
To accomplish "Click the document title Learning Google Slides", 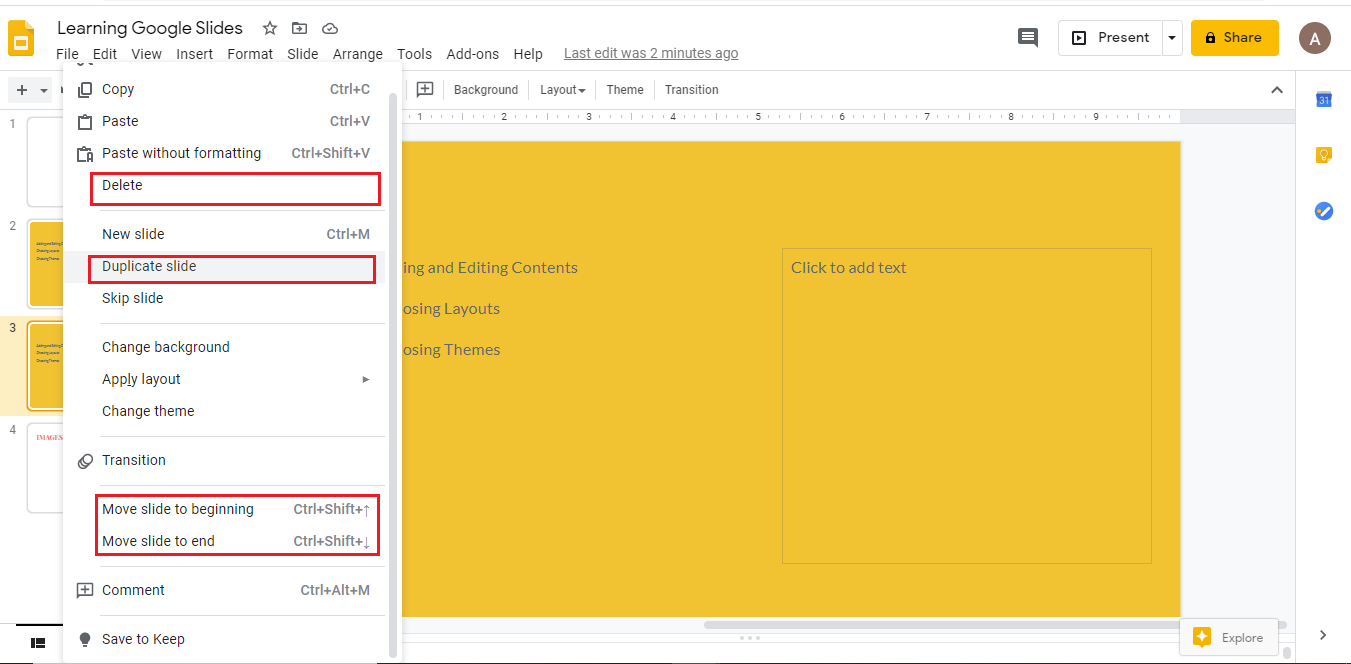I will [150, 28].
